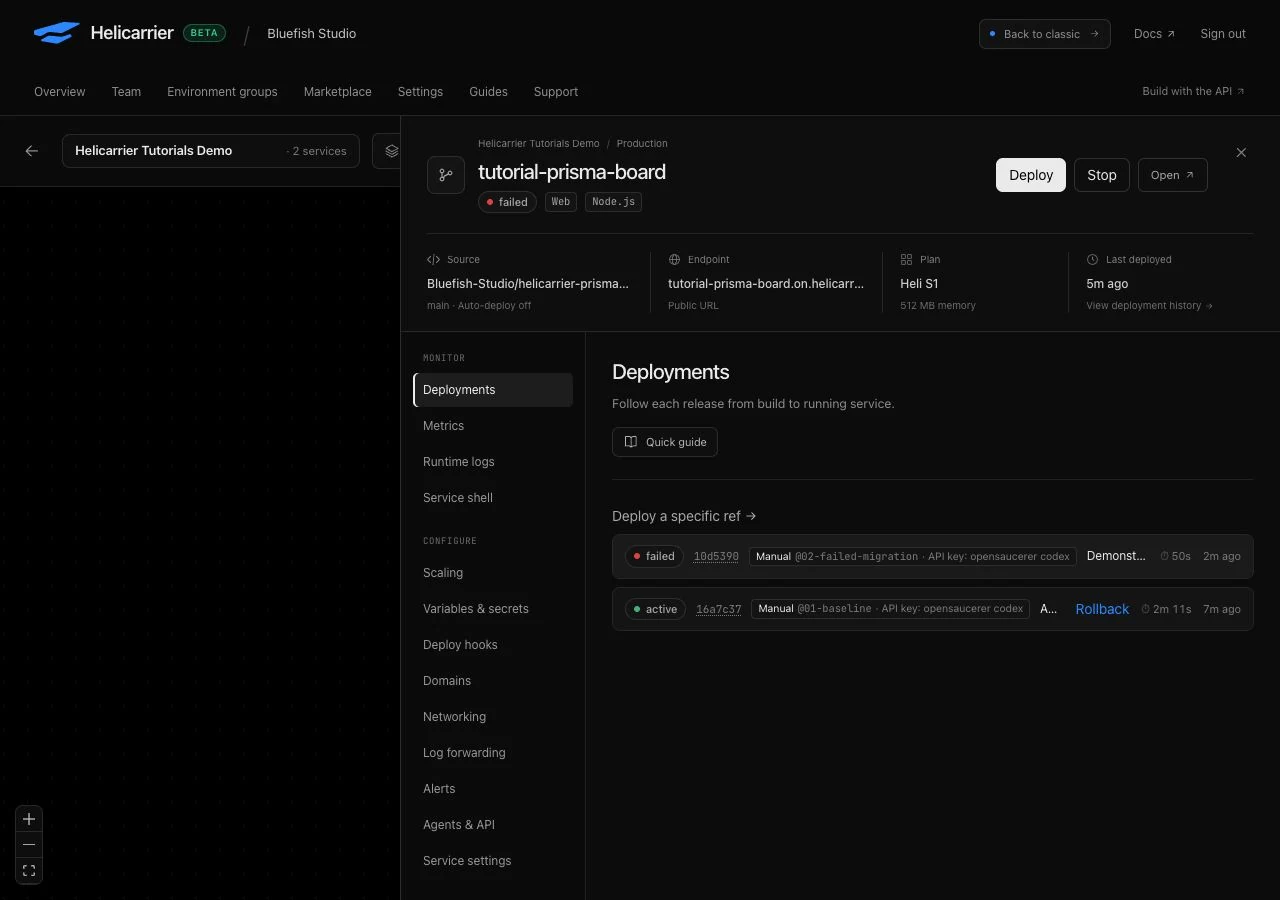1280x900 pixels.
Task: Zoom out on the canvas
Action: (29, 845)
